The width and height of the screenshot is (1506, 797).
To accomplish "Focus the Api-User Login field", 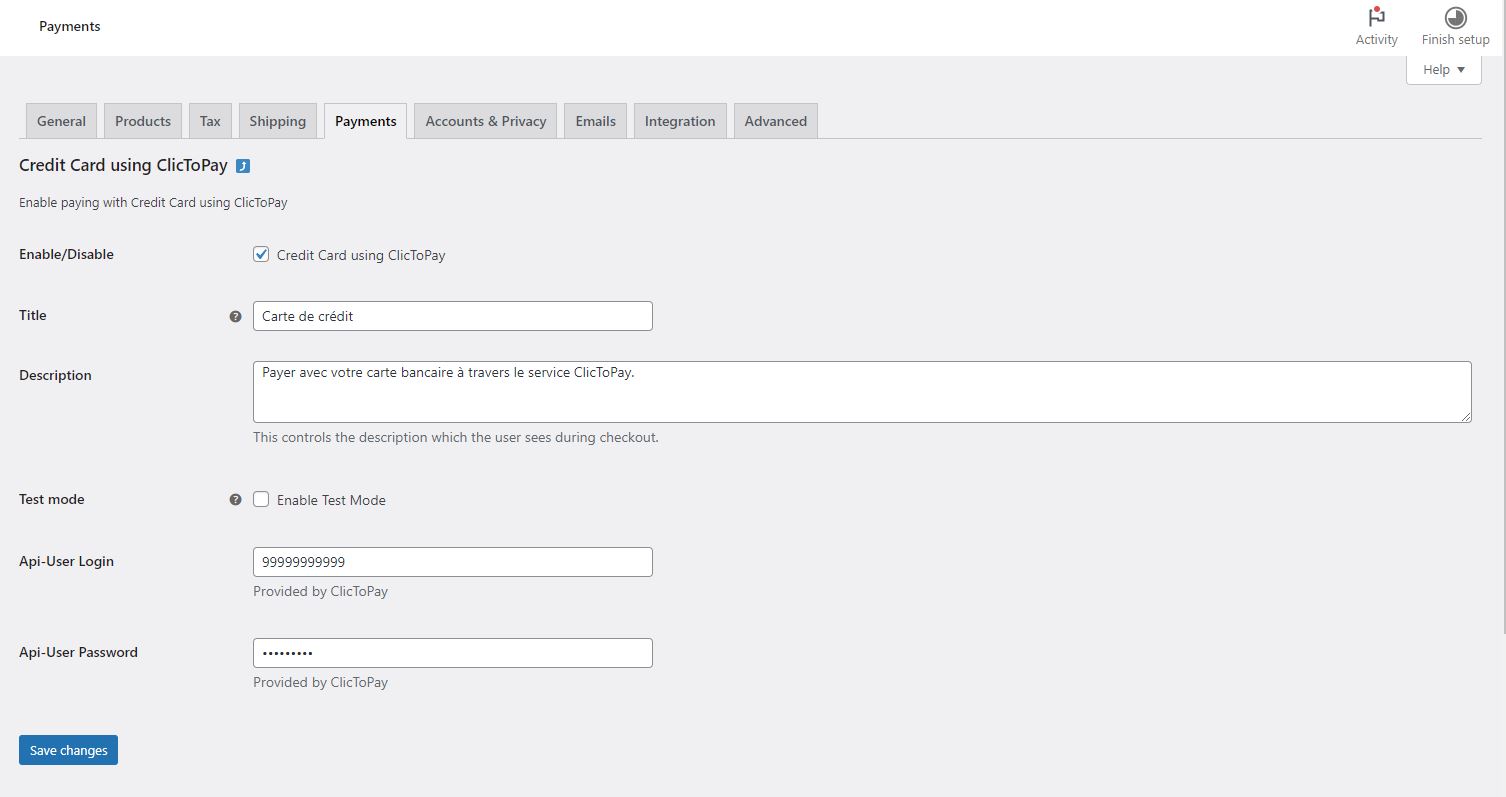I will point(452,562).
